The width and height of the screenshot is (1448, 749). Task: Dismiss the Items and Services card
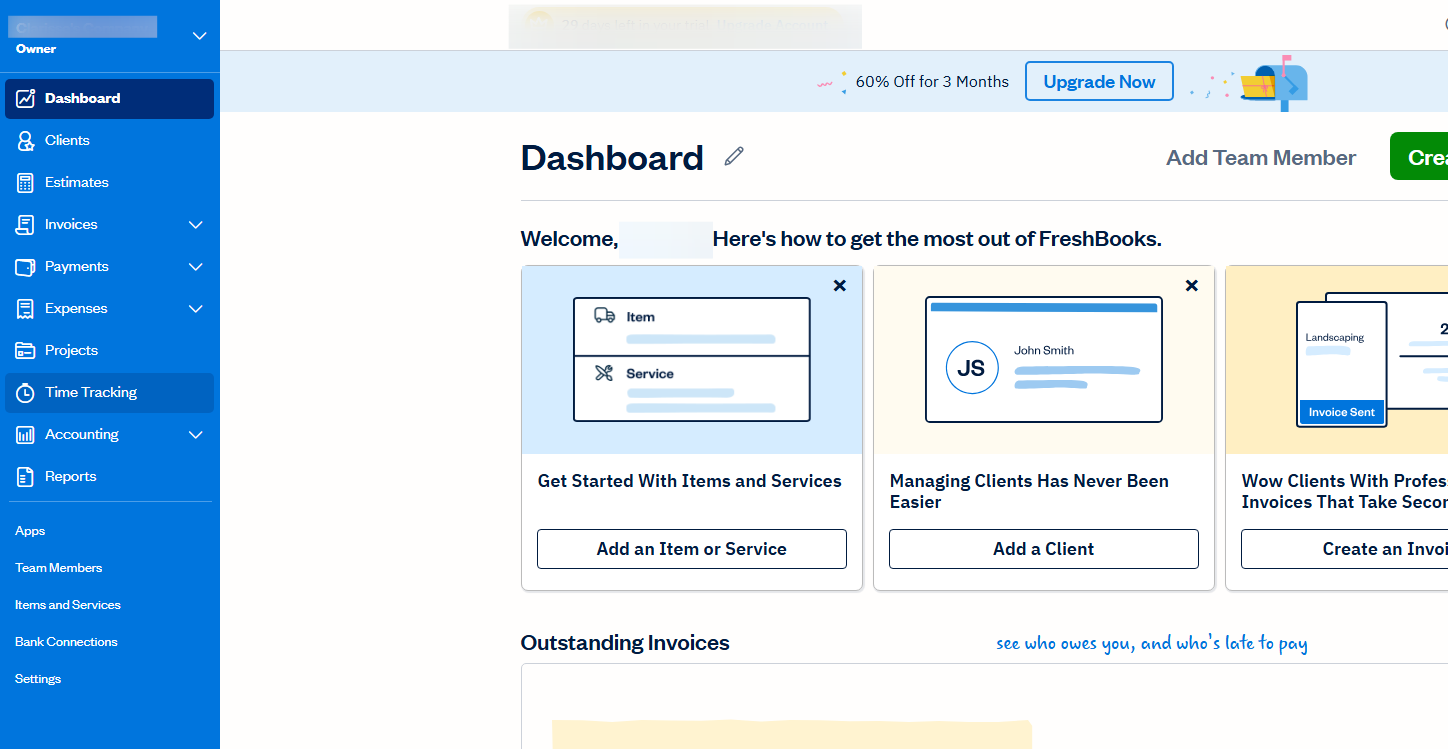coord(840,285)
